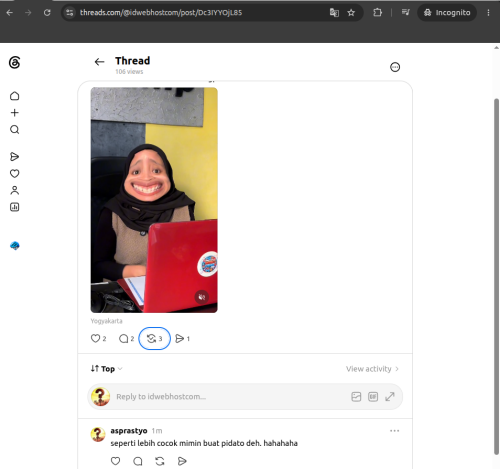Click asprastyo's comment avatar
The image size is (500, 469).
tap(98, 434)
